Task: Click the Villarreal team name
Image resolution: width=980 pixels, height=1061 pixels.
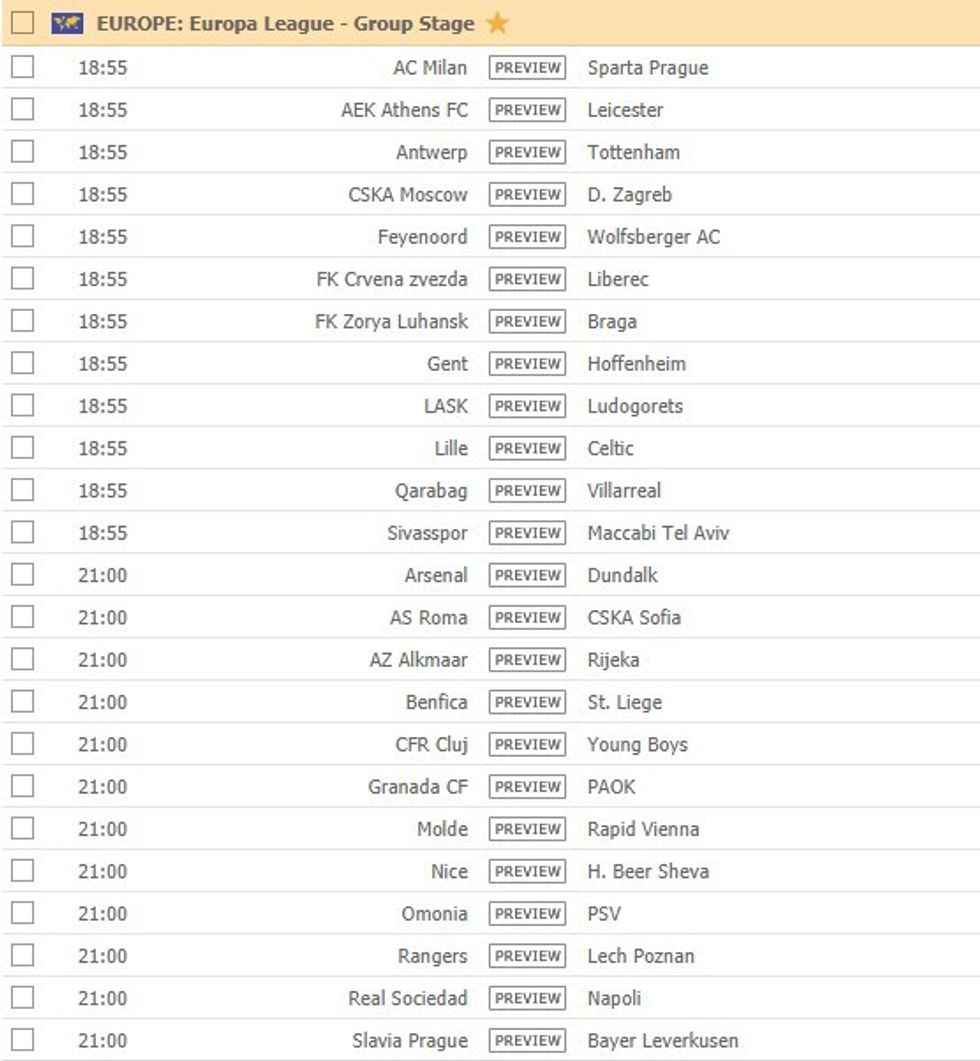Action: click(x=624, y=491)
